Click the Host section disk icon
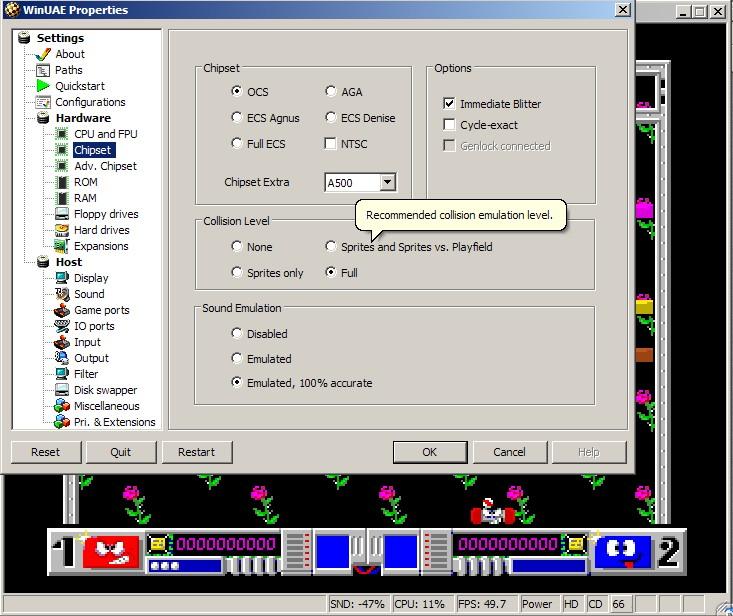Image resolution: width=733 pixels, height=616 pixels. 43,262
